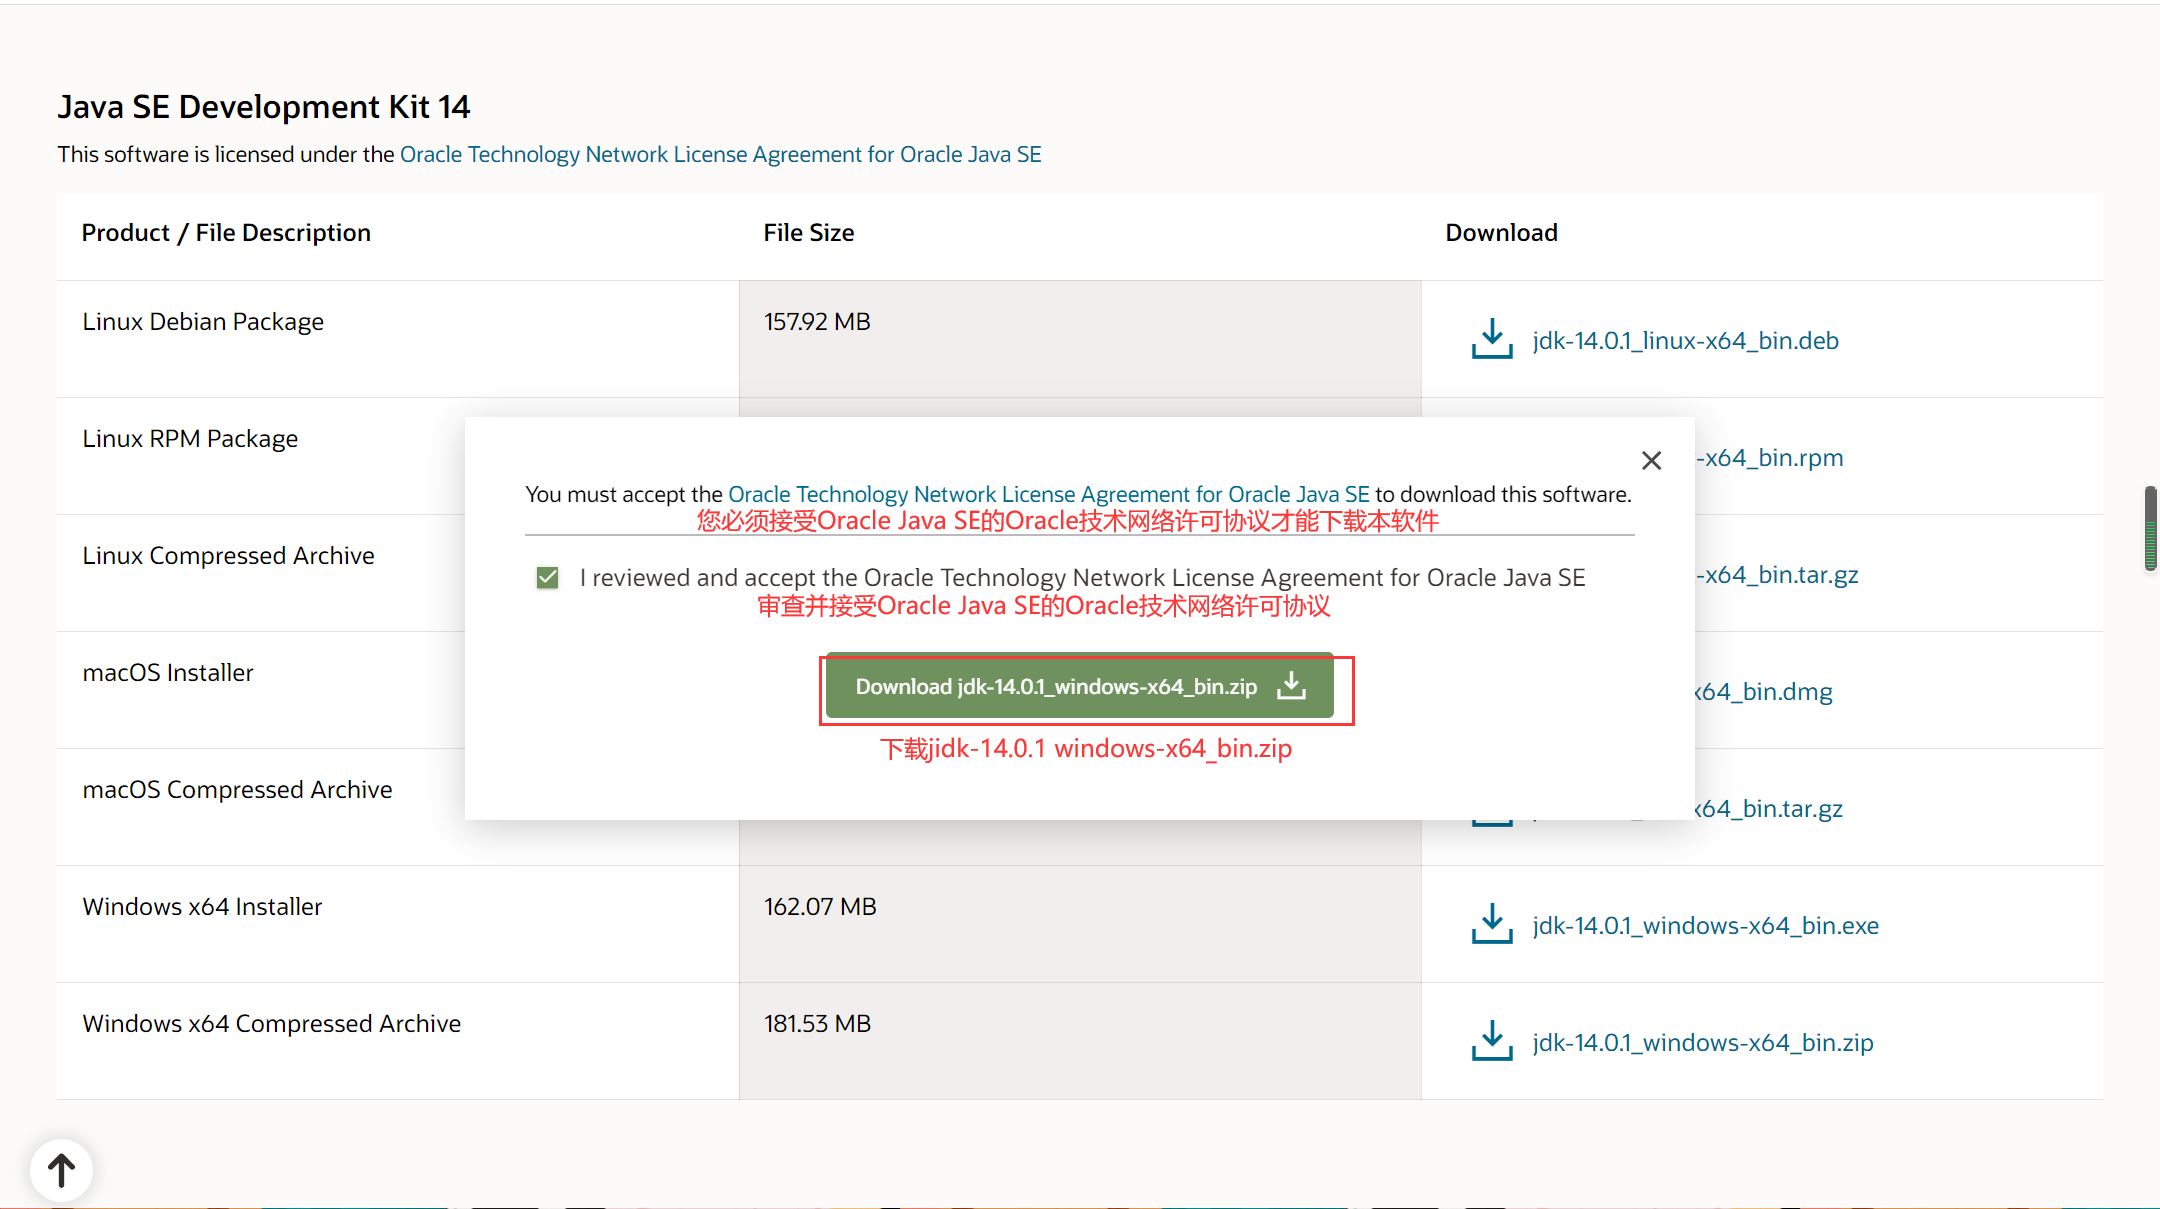This screenshot has width=2160, height=1209.
Task: Click the macOS x64_bin.tar.gz link
Action: [1768, 809]
